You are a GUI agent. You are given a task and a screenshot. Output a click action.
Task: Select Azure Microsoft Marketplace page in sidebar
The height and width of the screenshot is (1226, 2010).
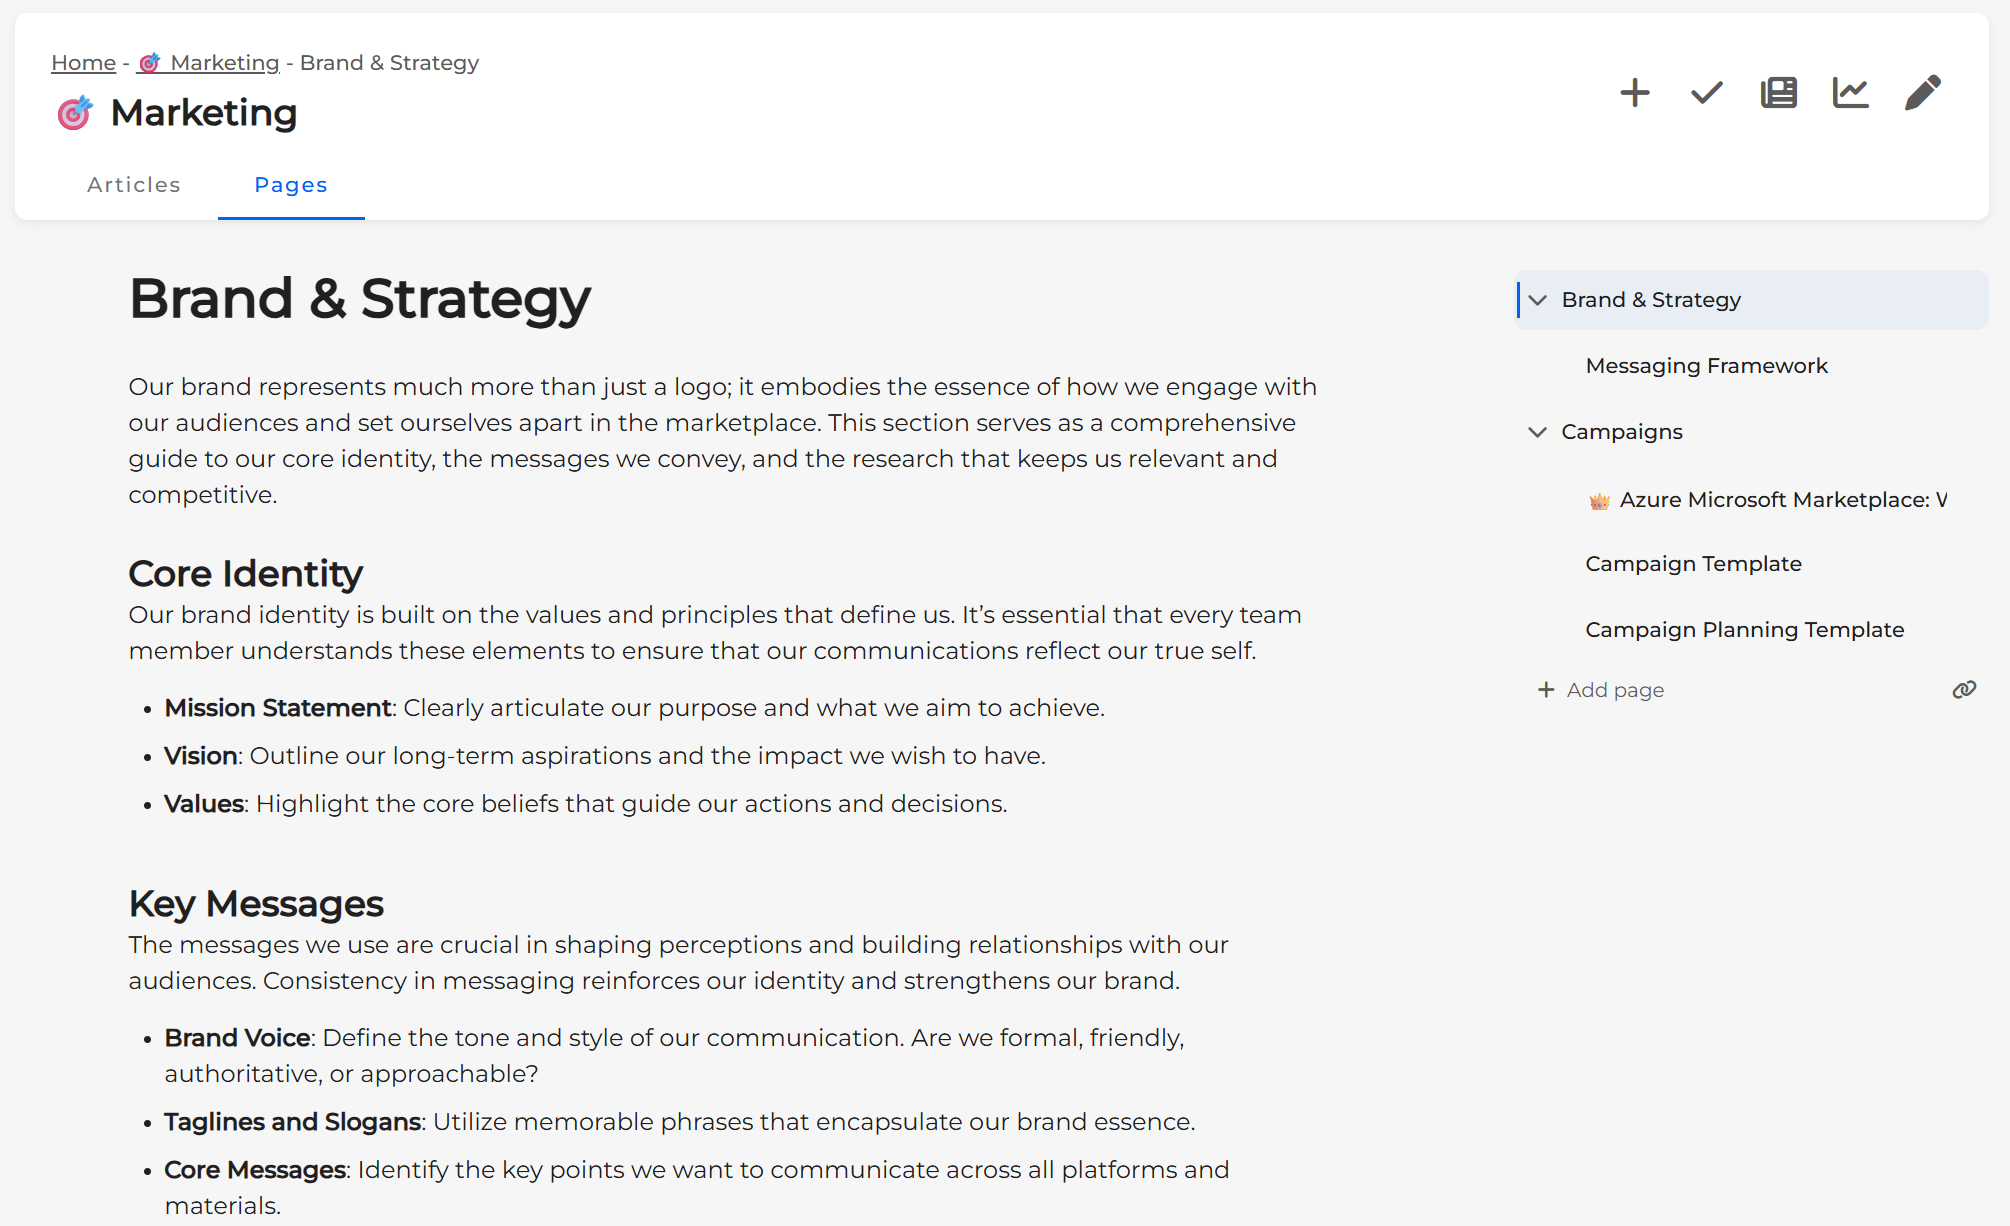click(1782, 500)
